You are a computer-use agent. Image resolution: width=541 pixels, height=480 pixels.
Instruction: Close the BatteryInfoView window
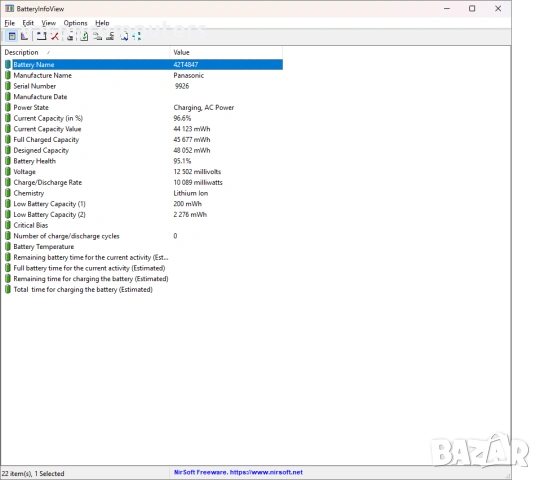tap(498, 9)
